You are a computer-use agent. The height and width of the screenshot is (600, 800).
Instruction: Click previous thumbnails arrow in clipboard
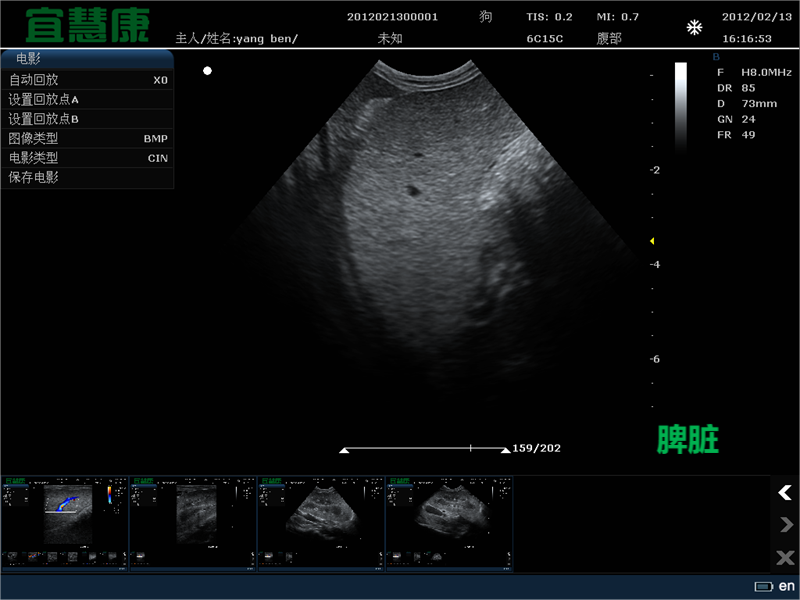(785, 492)
